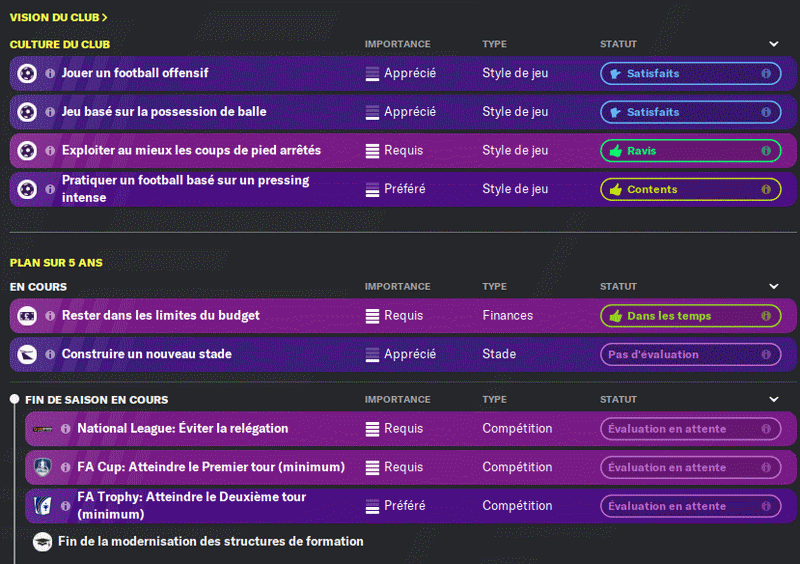Click the budget icon for Rester dans les limites

[27, 316]
